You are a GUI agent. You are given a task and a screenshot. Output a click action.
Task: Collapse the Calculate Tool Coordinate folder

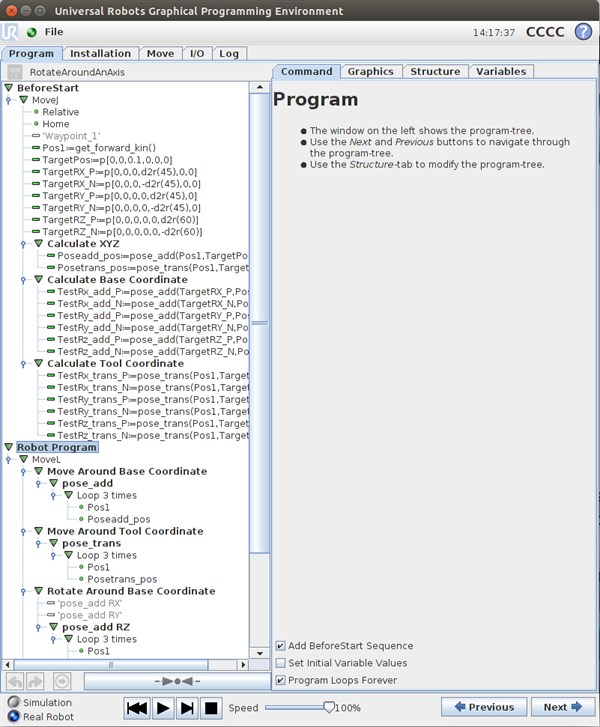pyautogui.click(x=38, y=363)
